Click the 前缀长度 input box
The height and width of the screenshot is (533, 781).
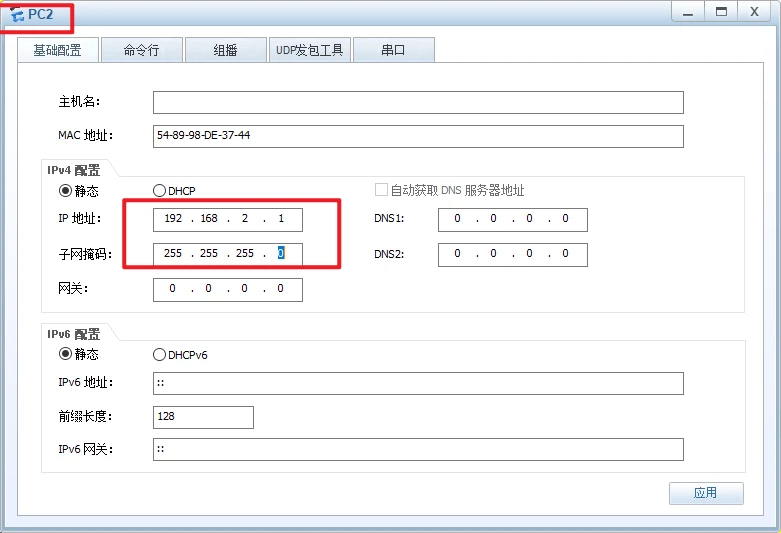coord(203,417)
